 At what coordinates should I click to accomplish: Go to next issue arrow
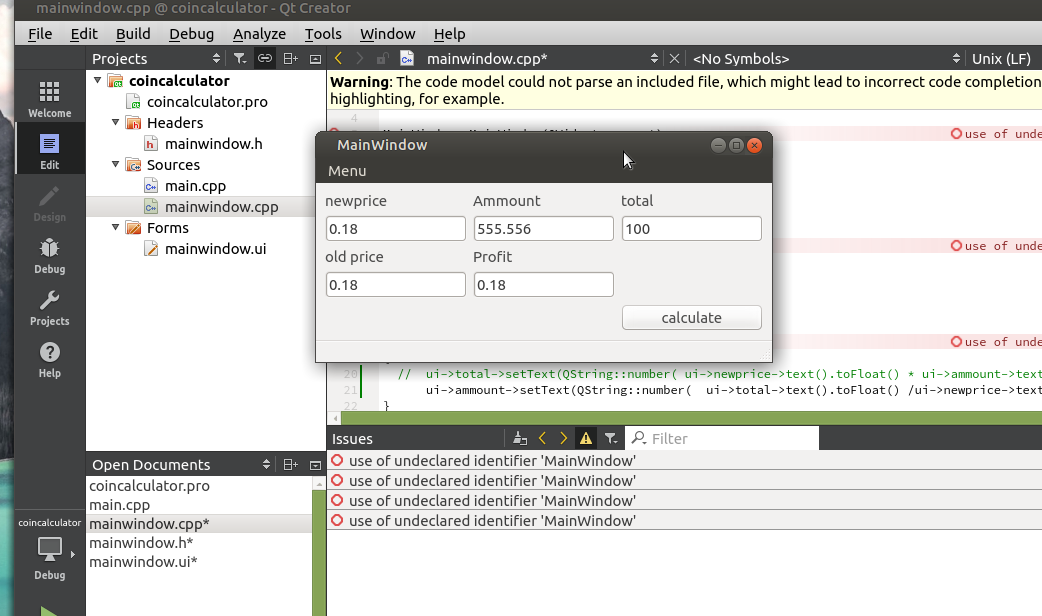point(564,438)
